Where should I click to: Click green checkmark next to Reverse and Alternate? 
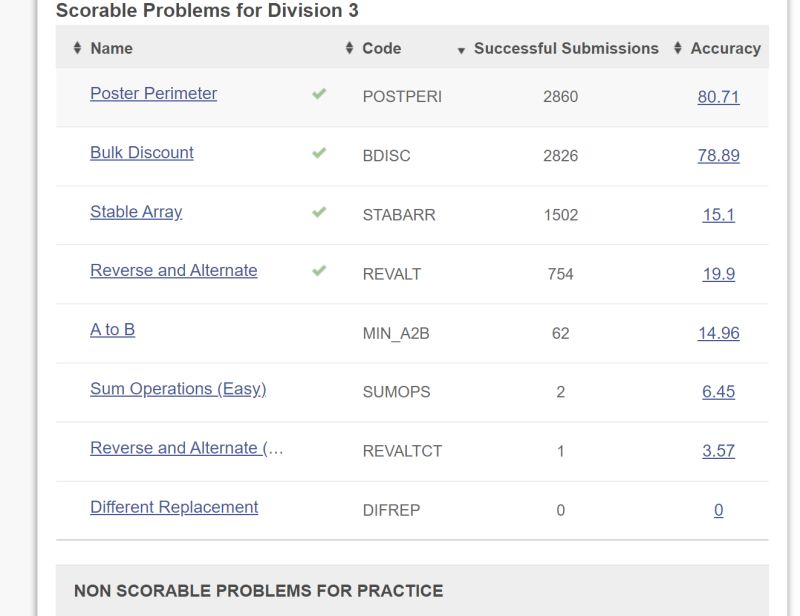tap(319, 270)
